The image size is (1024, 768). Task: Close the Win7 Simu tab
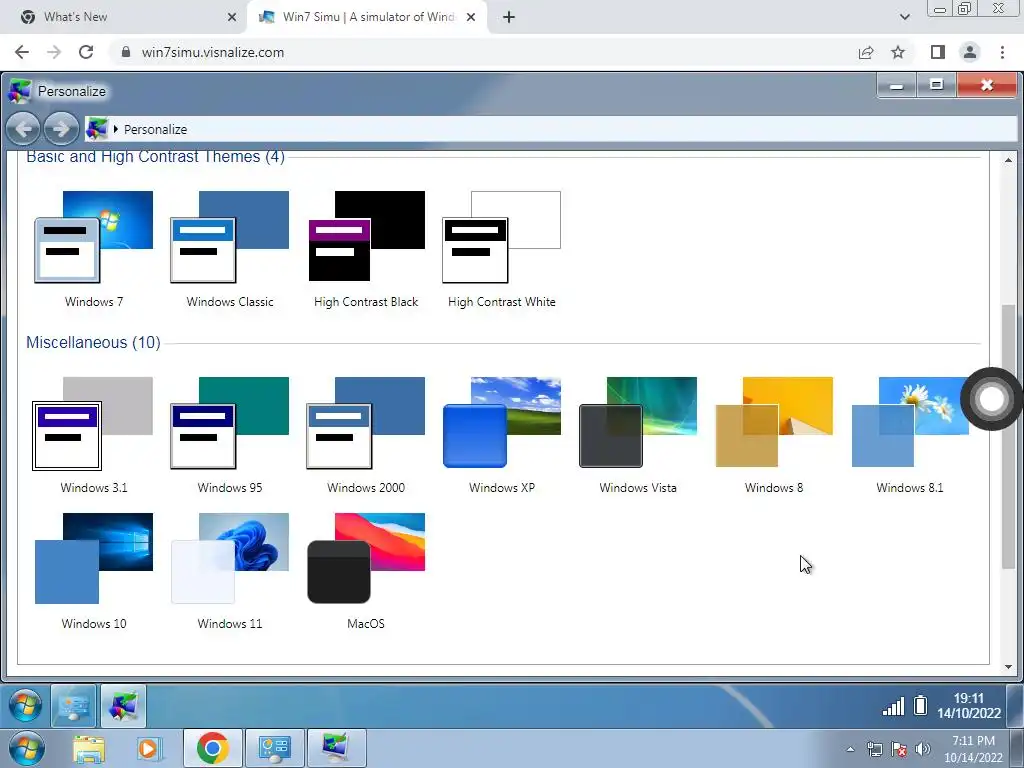pos(471,18)
